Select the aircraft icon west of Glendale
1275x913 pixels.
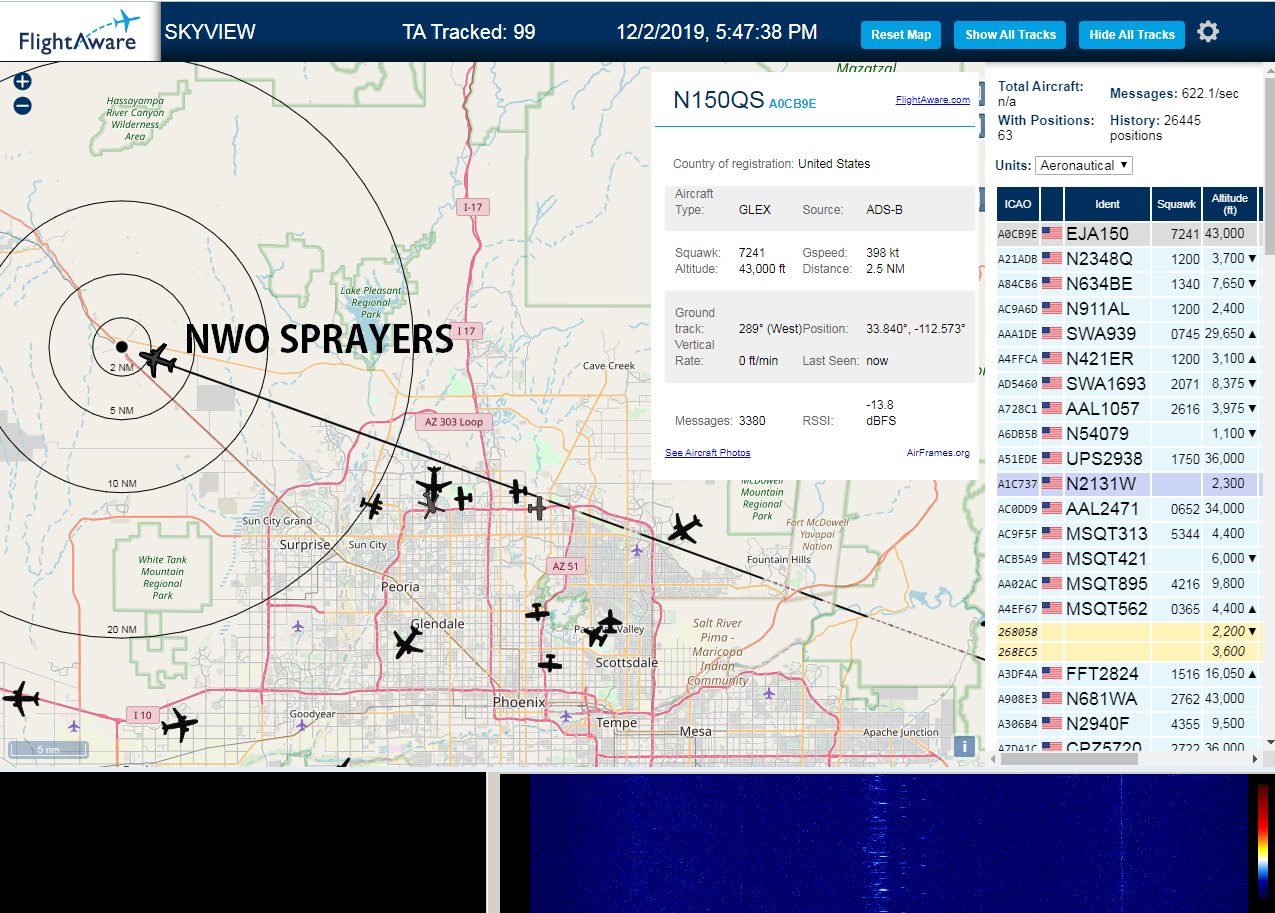(408, 643)
